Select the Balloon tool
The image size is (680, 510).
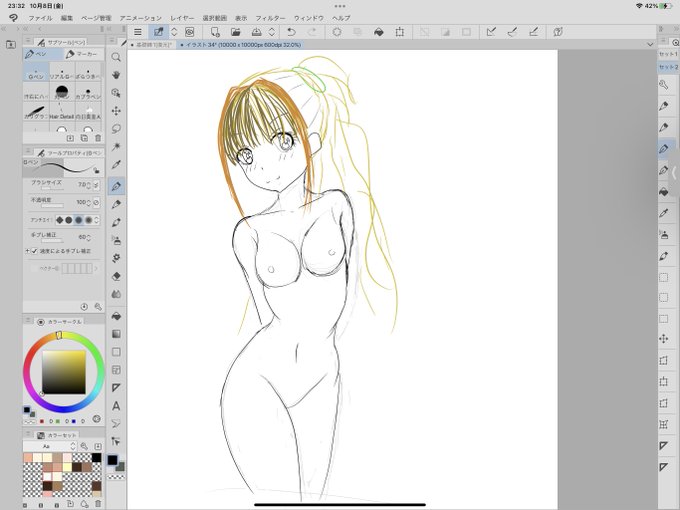pos(116,424)
